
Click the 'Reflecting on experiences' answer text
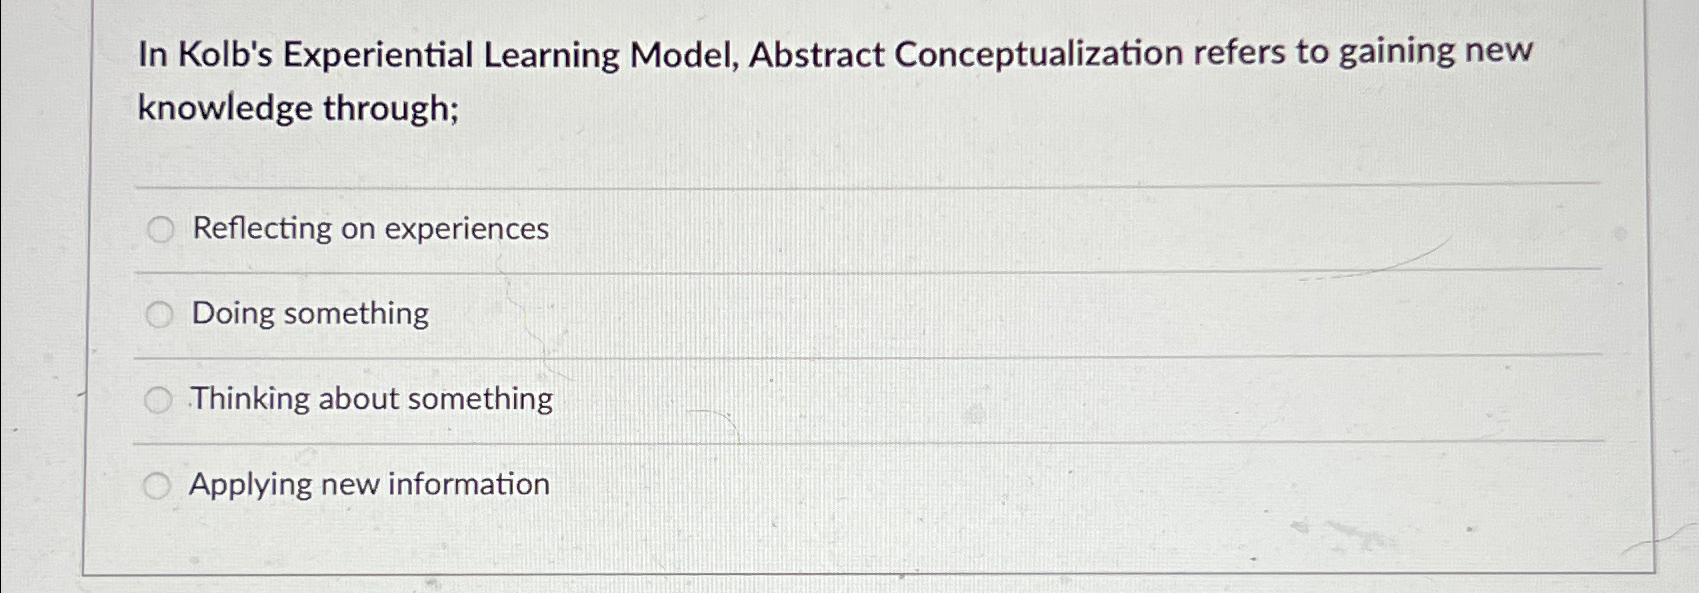369,229
